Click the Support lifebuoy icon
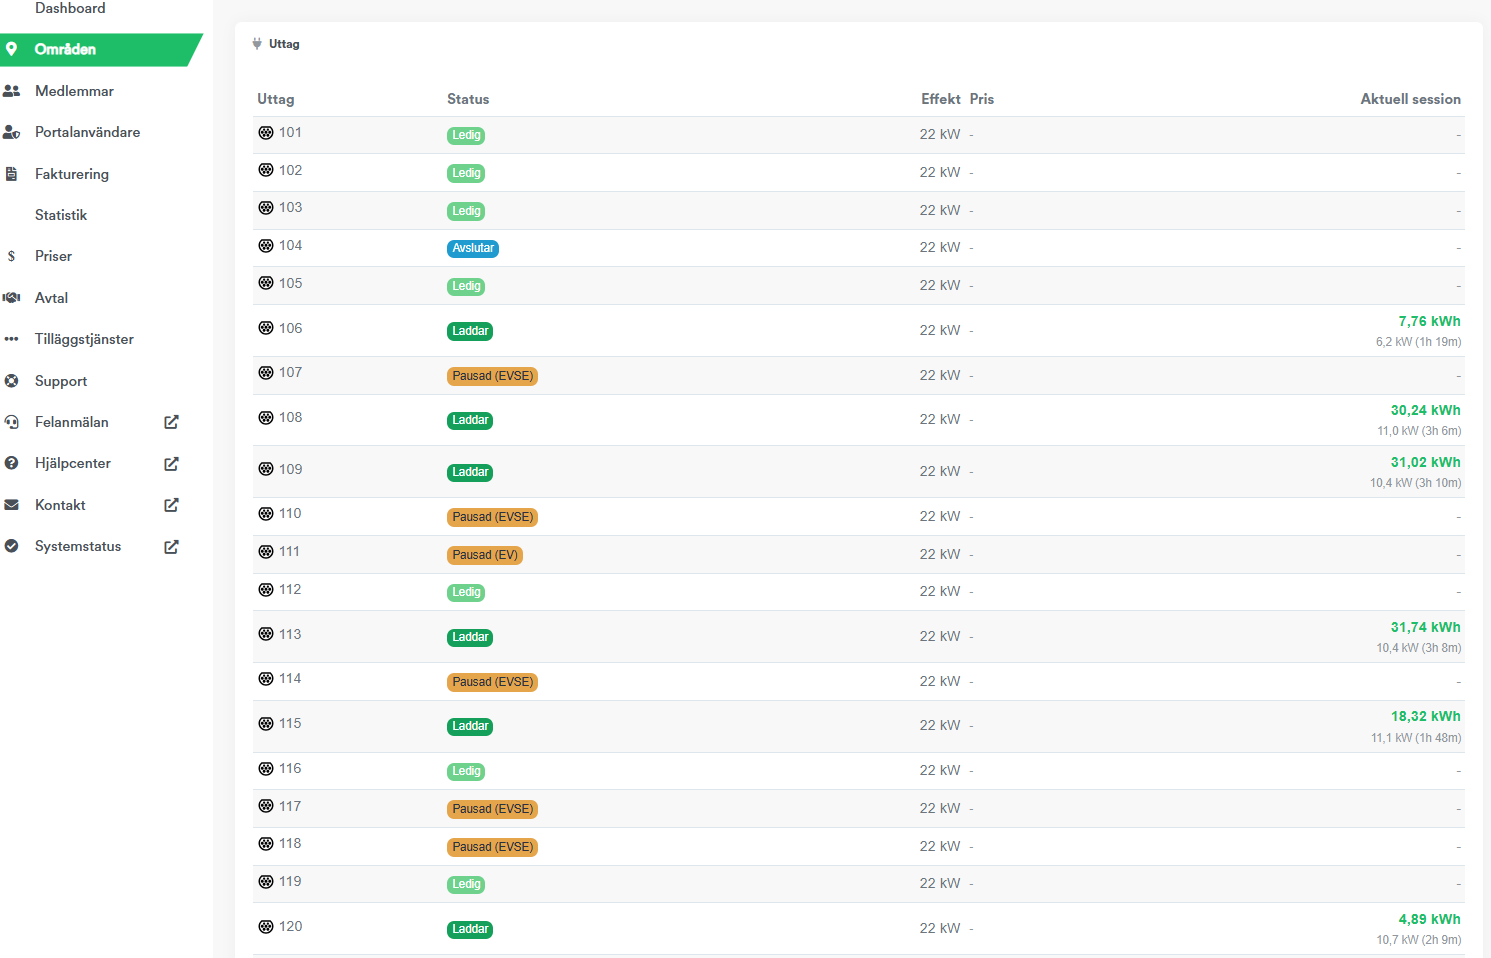Screen dimensions: 1491x958 (12, 381)
